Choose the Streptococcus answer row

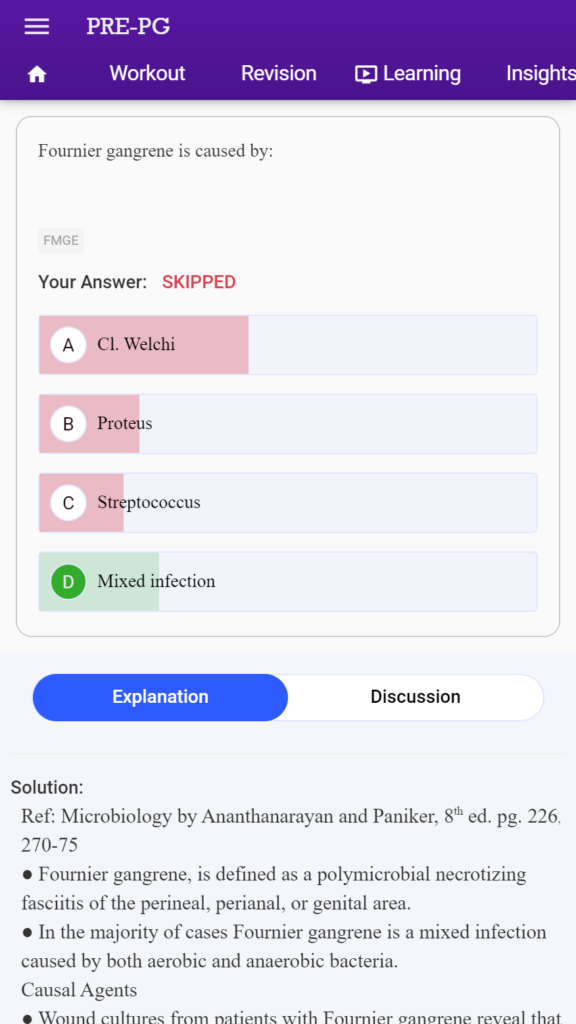288,503
